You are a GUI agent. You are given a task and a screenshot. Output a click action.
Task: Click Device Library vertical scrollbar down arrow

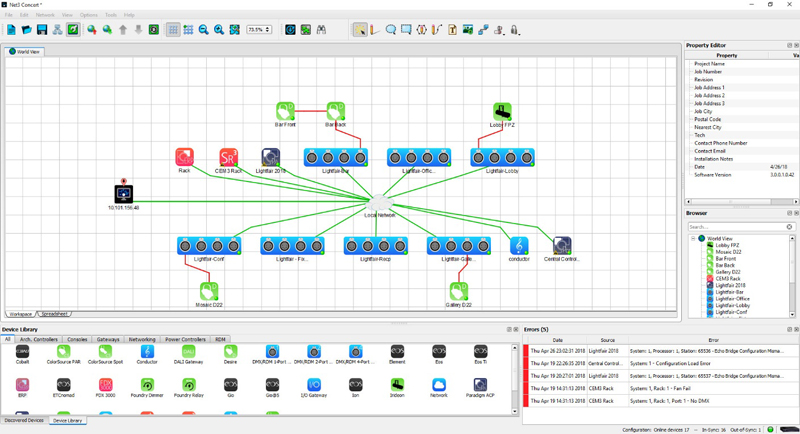(x=514, y=411)
